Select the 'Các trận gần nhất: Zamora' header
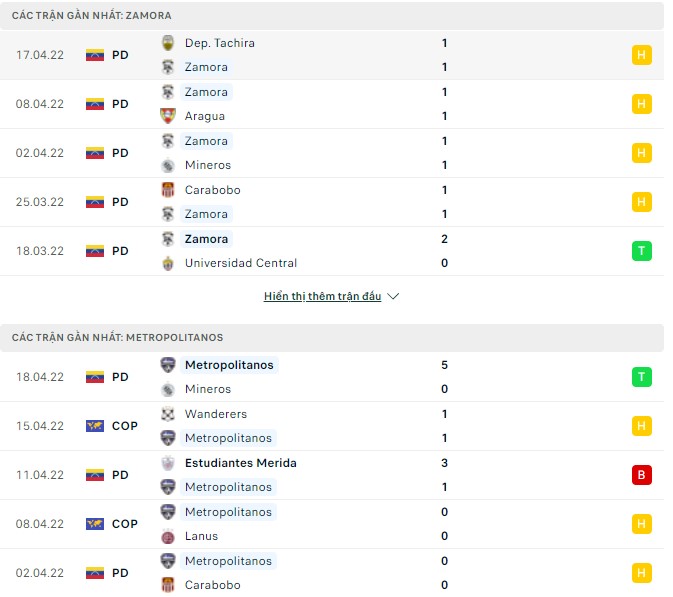Screen dimensions: 673x597 pyautogui.click(x=91, y=16)
